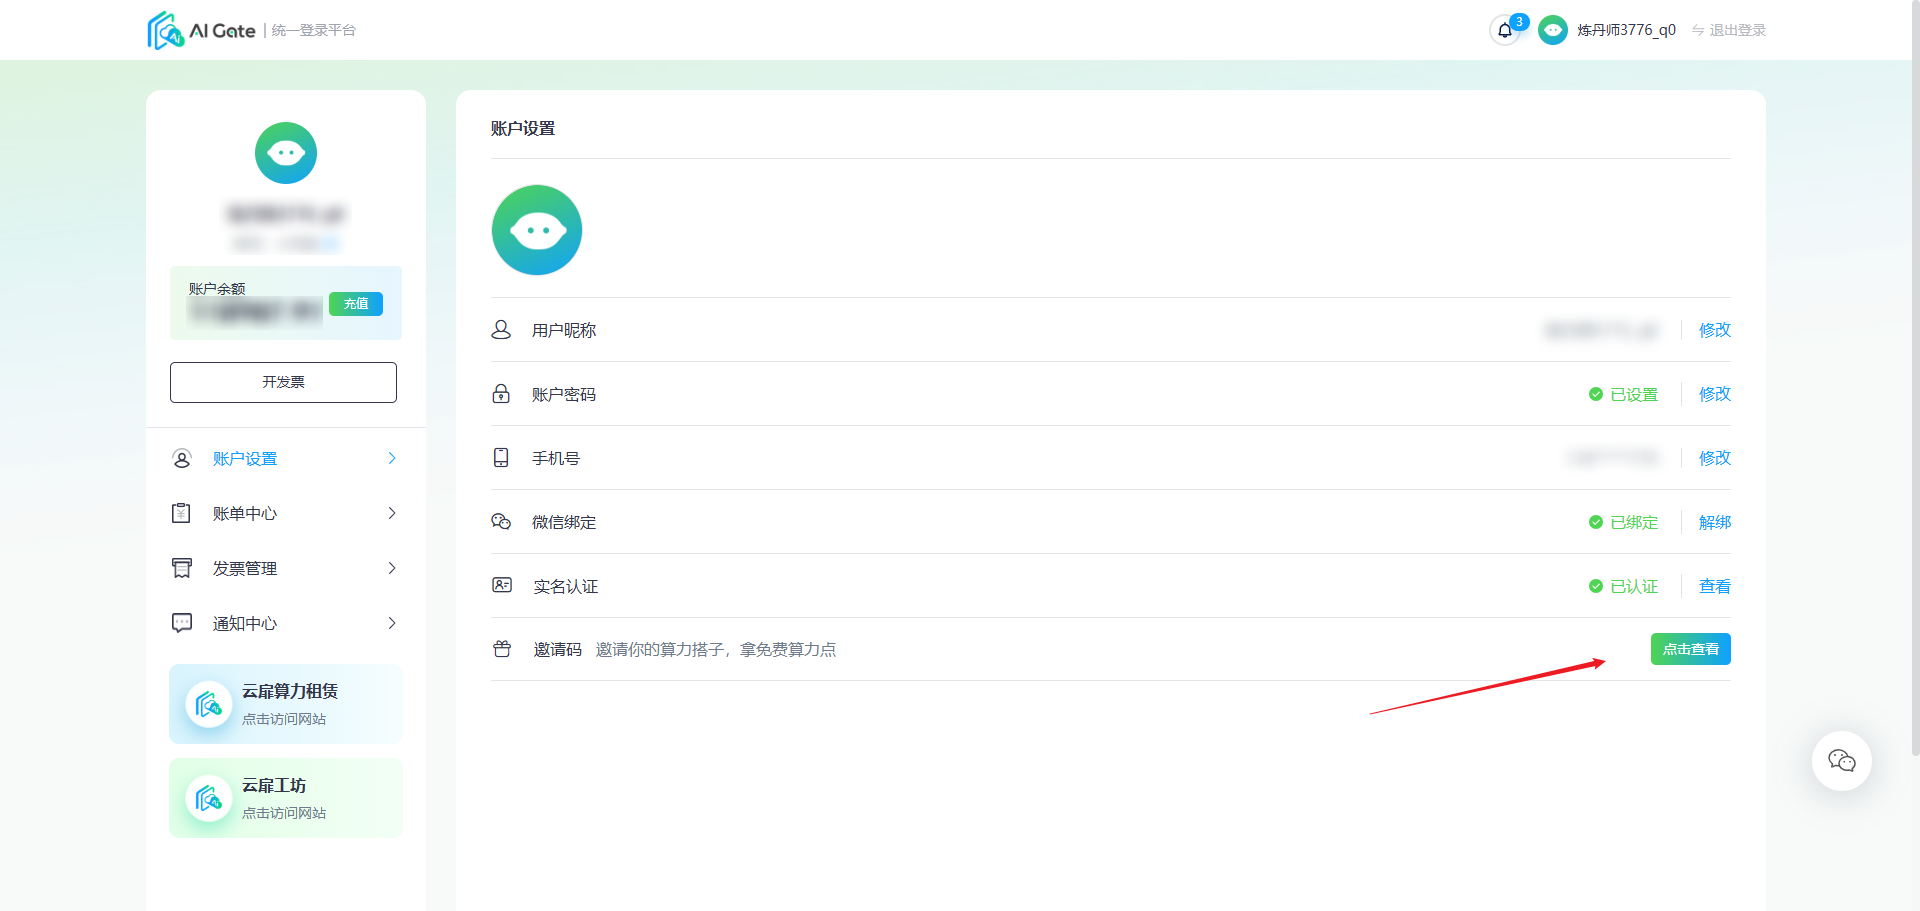Click the AI Gate logo
This screenshot has width=1920, height=911.
point(201,30)
